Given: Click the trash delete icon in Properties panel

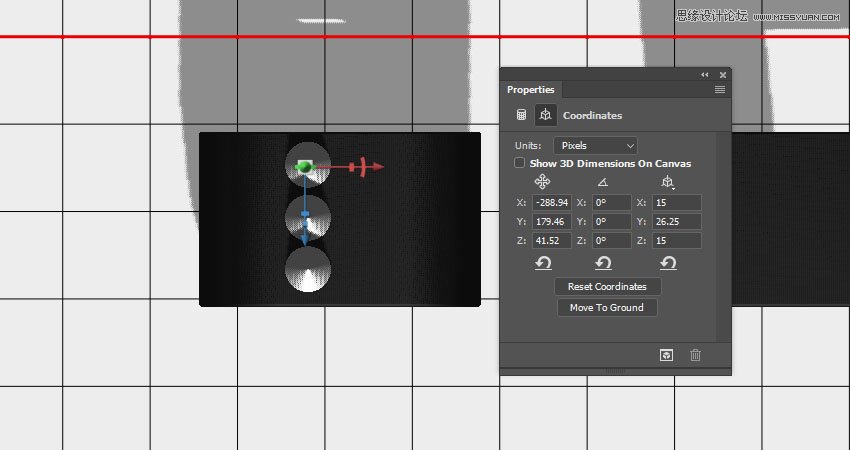Looking at the screenshot, I should point(696,355).
